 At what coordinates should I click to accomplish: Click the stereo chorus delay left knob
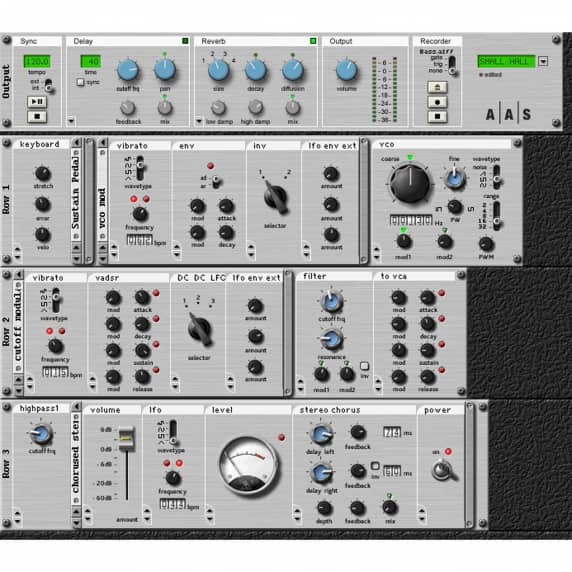(x=321, y=434)
